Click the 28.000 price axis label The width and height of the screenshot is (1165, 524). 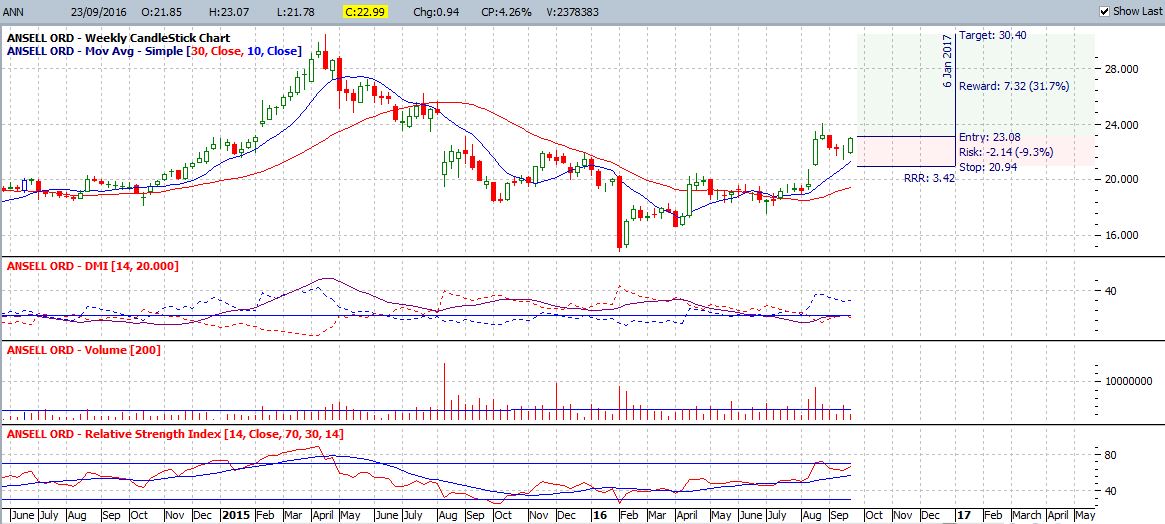coord(1123,68)
